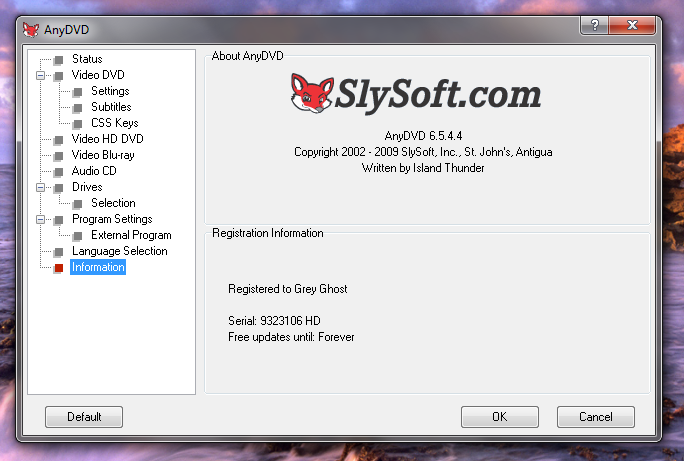
Task: Select the highlighted Information entry
Action: tap(98, 267)
